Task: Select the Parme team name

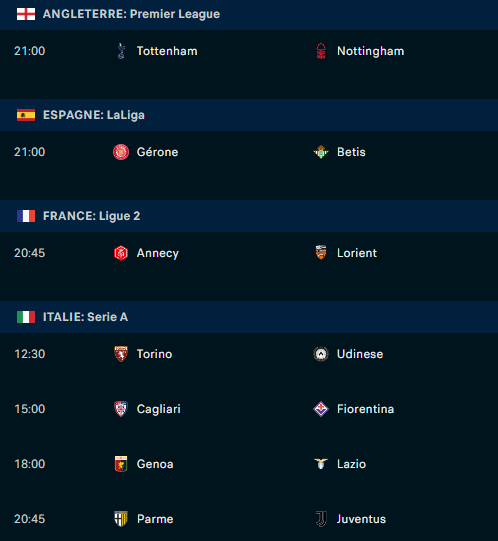Action: tap(155, 519)
